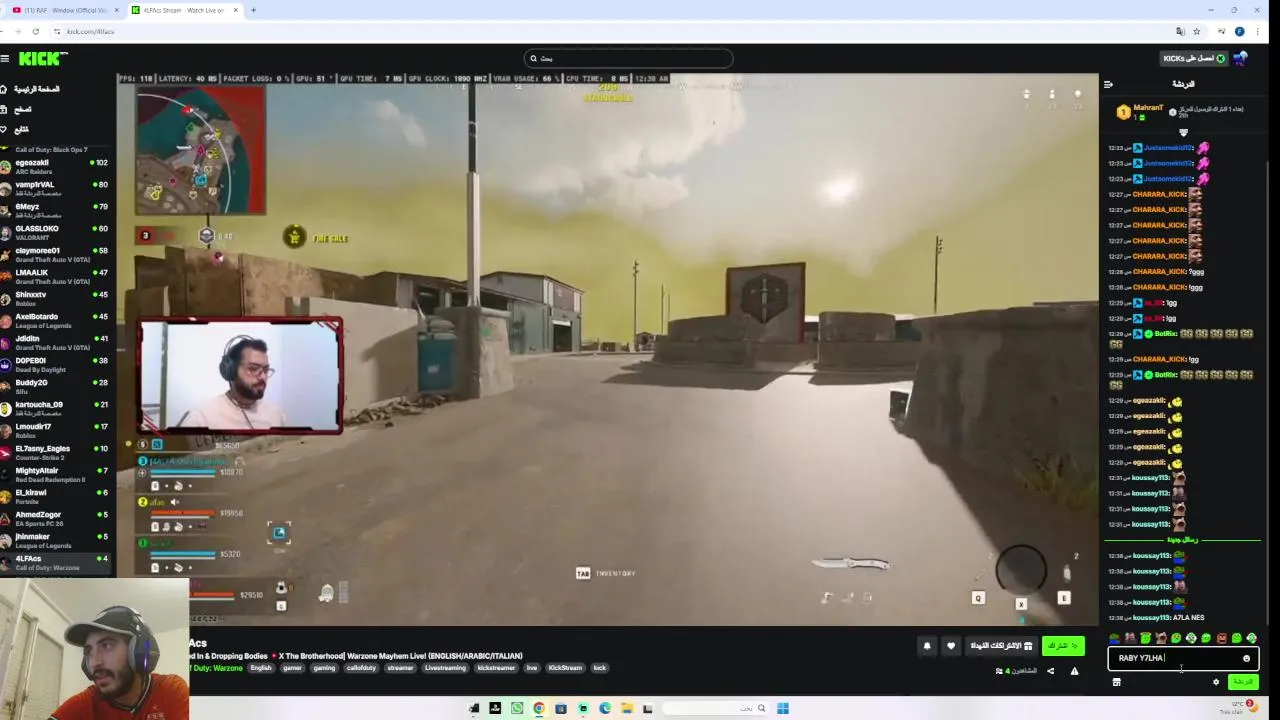Open the hamburger menu beside Kick logo
1280x720 pixels.
coord(5,59)
